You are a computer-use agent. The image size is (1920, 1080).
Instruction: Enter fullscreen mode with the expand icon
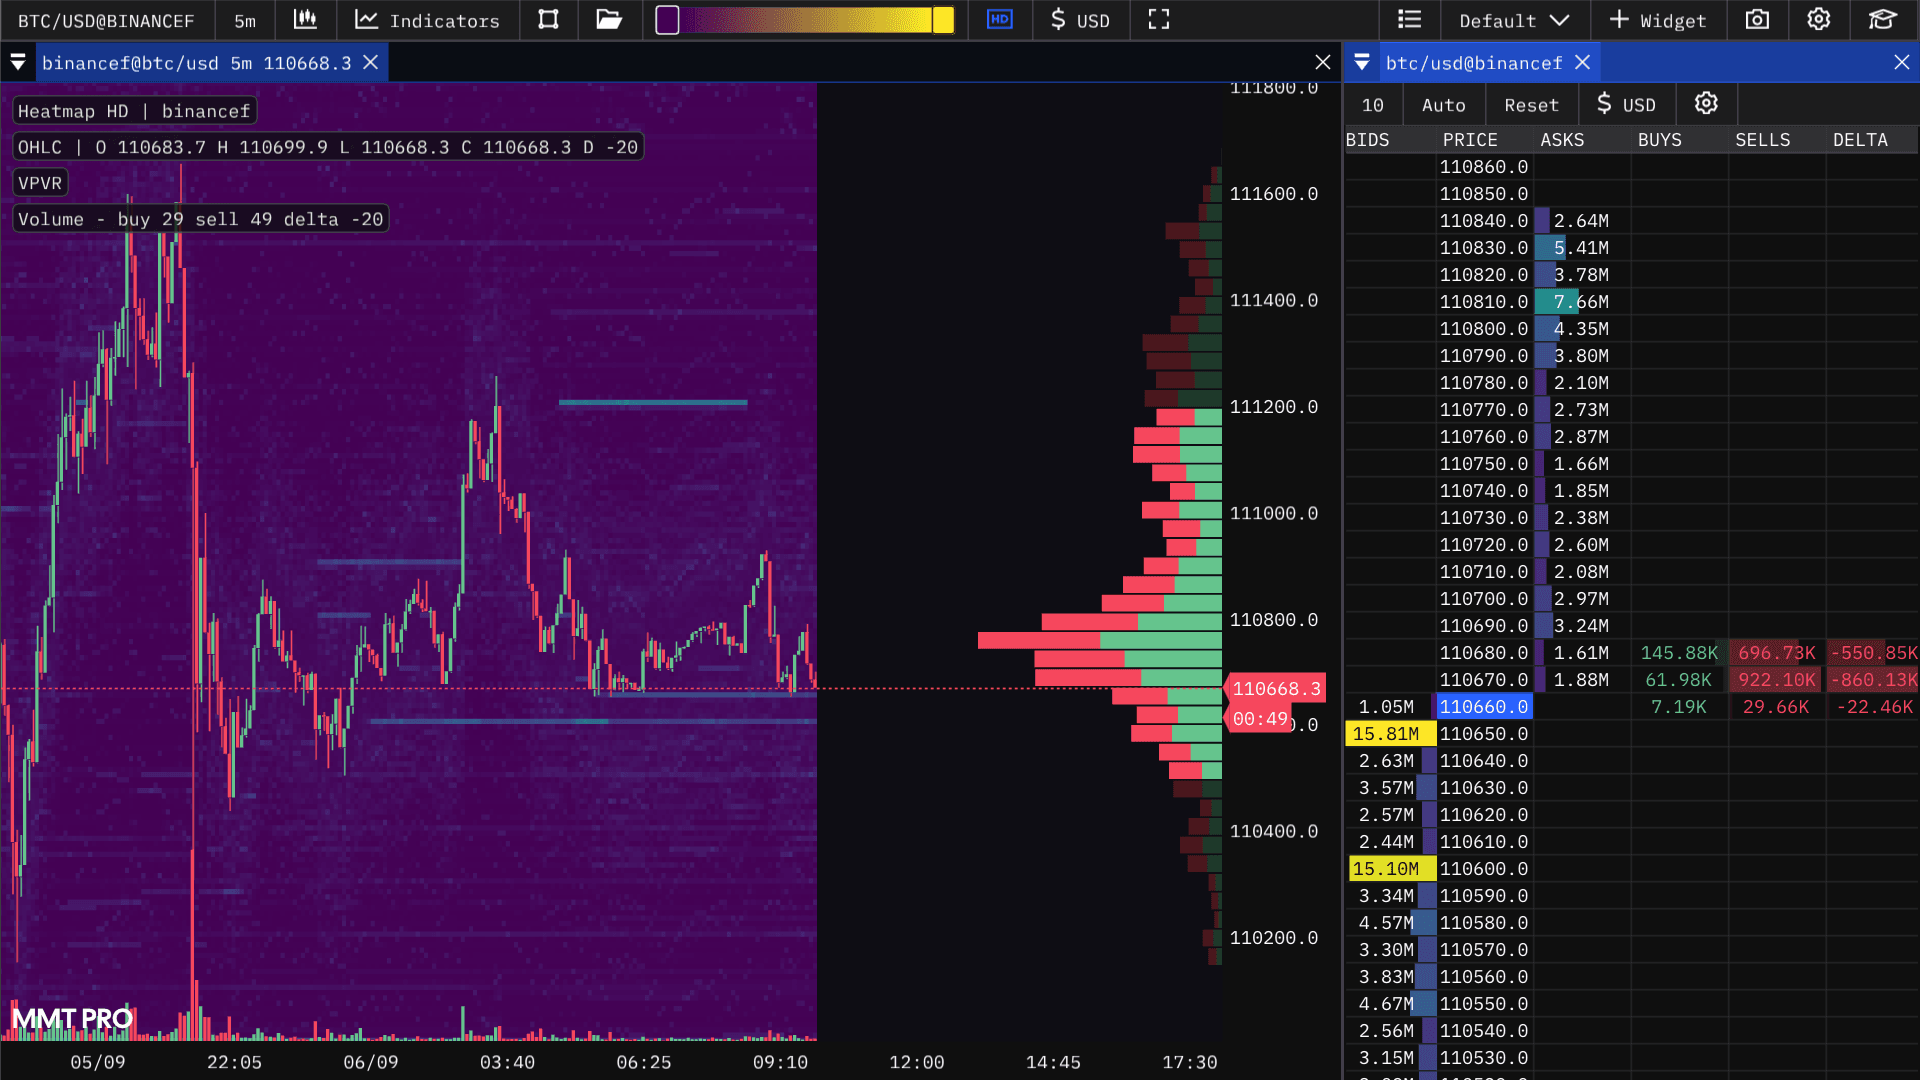(x=1159, y=20)
